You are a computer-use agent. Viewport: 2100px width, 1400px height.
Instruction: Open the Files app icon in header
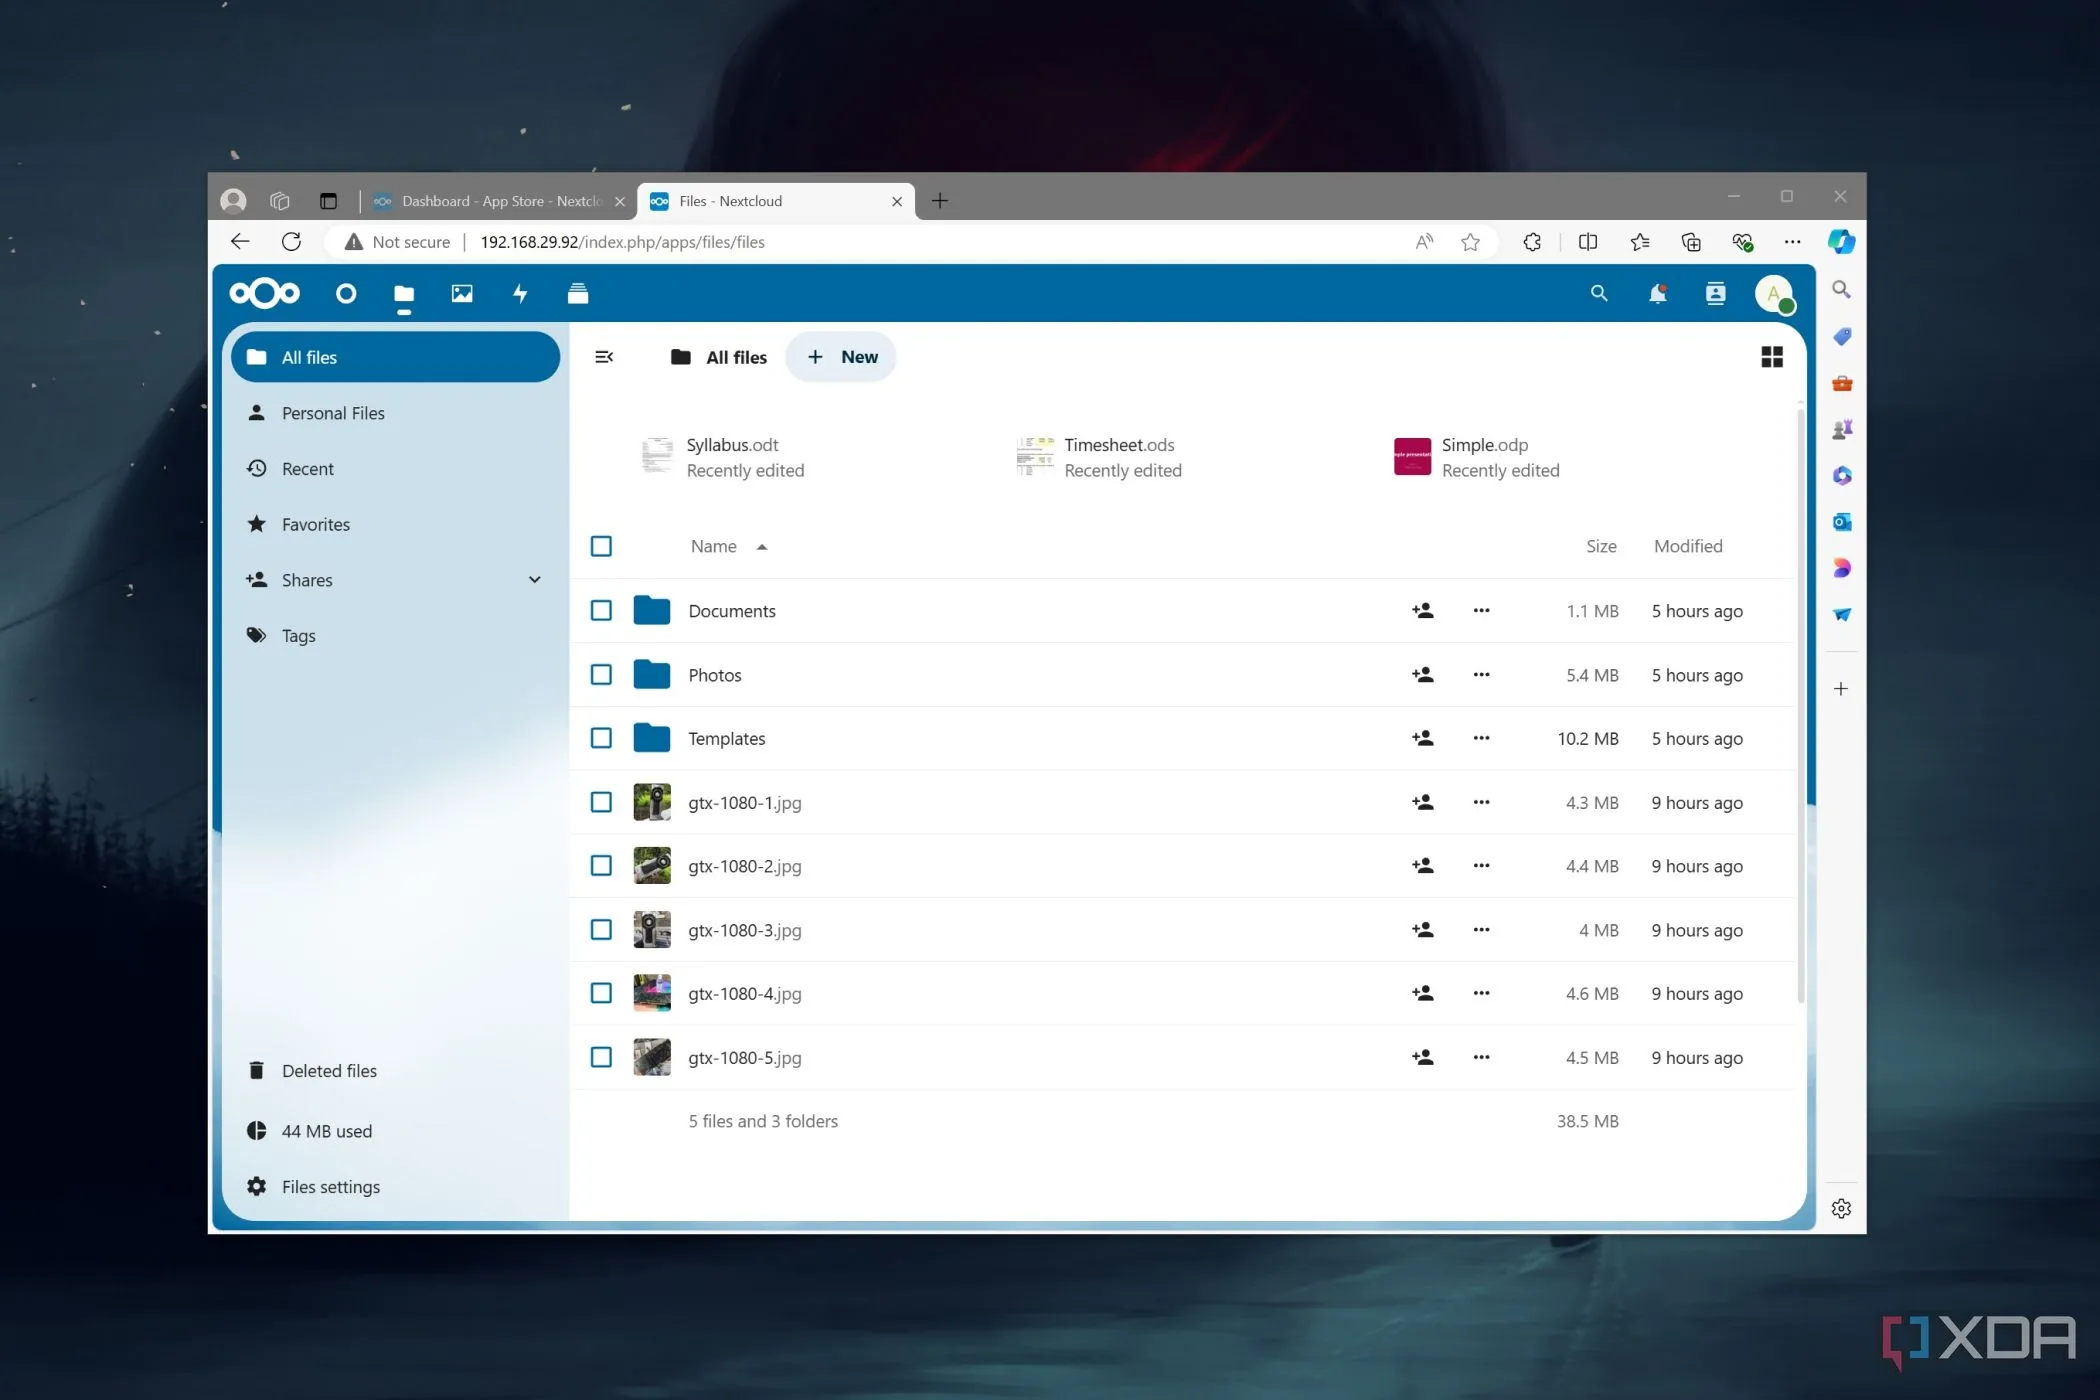[404, 293]
